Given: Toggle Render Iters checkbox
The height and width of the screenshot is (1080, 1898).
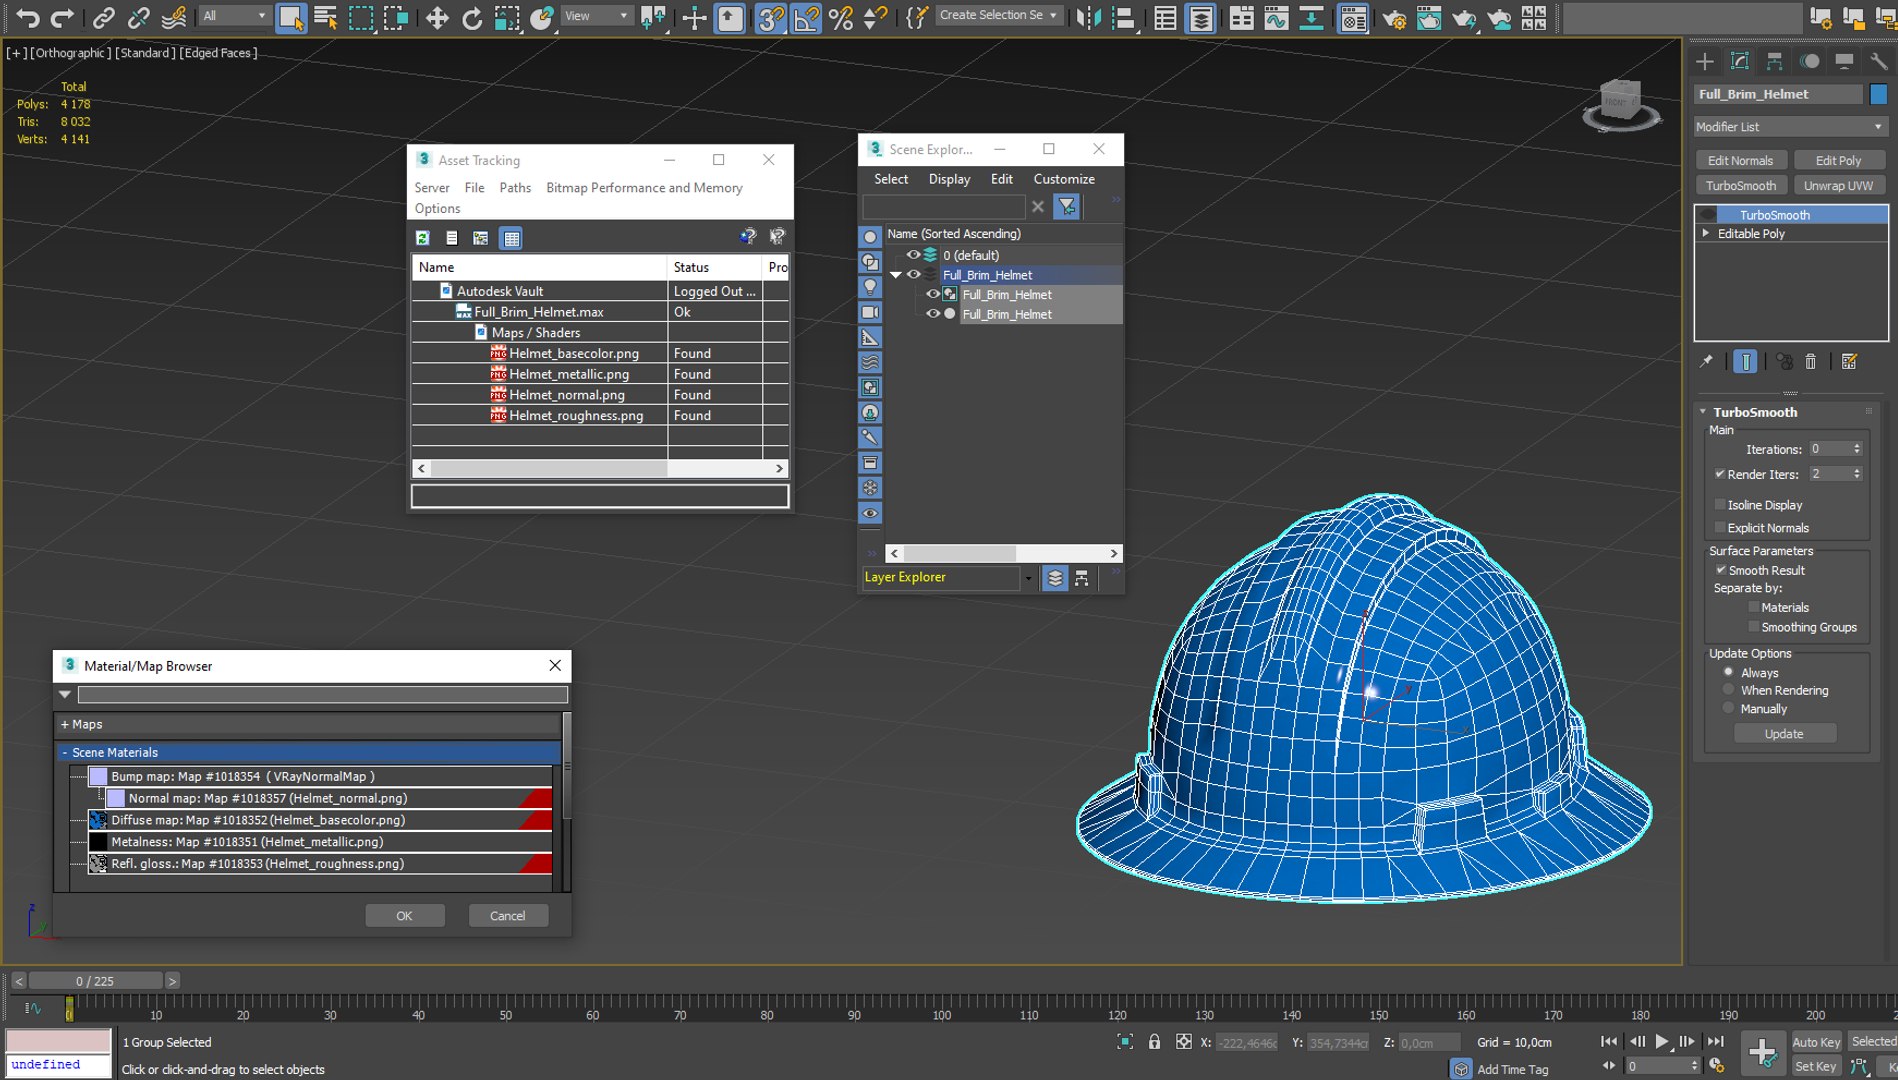Looking at the screenshot, I should click(x=1720, y=474).
